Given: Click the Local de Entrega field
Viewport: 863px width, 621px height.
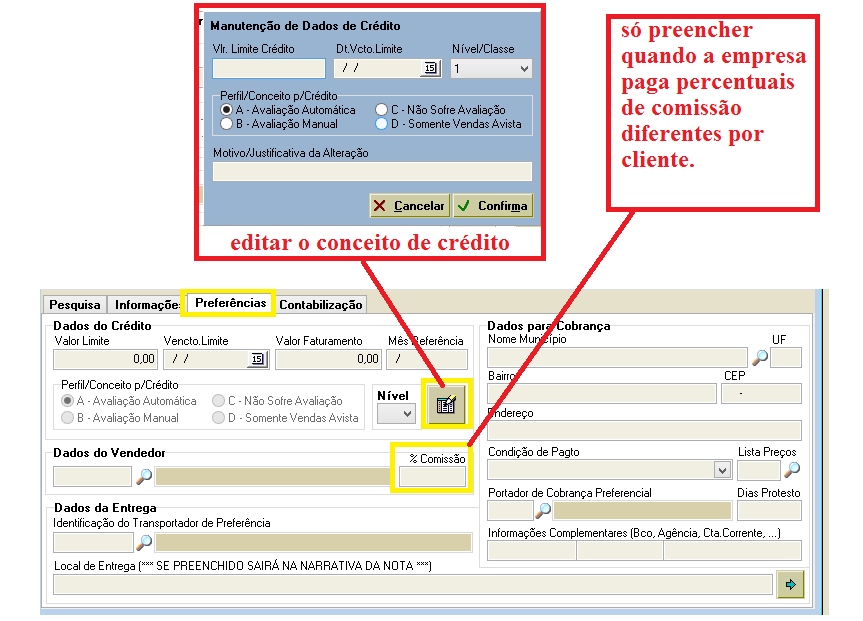Looking at the screenshot, I should [x=413, y=584].
